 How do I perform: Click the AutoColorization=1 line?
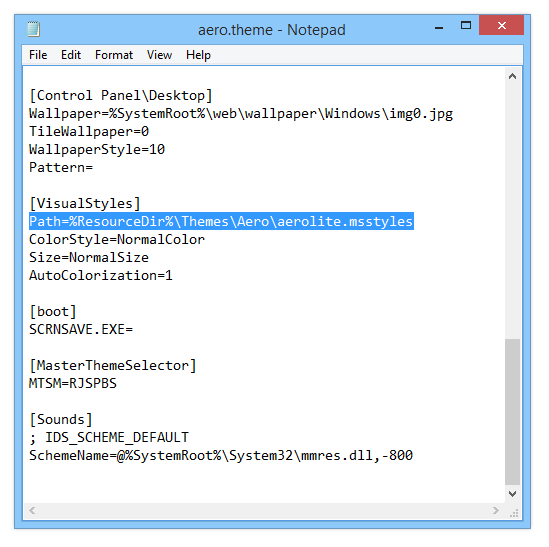tap(101, 275)
